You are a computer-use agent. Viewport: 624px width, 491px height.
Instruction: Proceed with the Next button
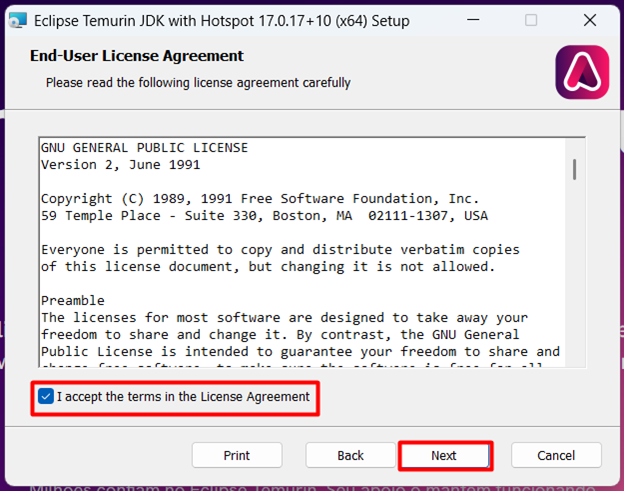click(x=444, y=455)
